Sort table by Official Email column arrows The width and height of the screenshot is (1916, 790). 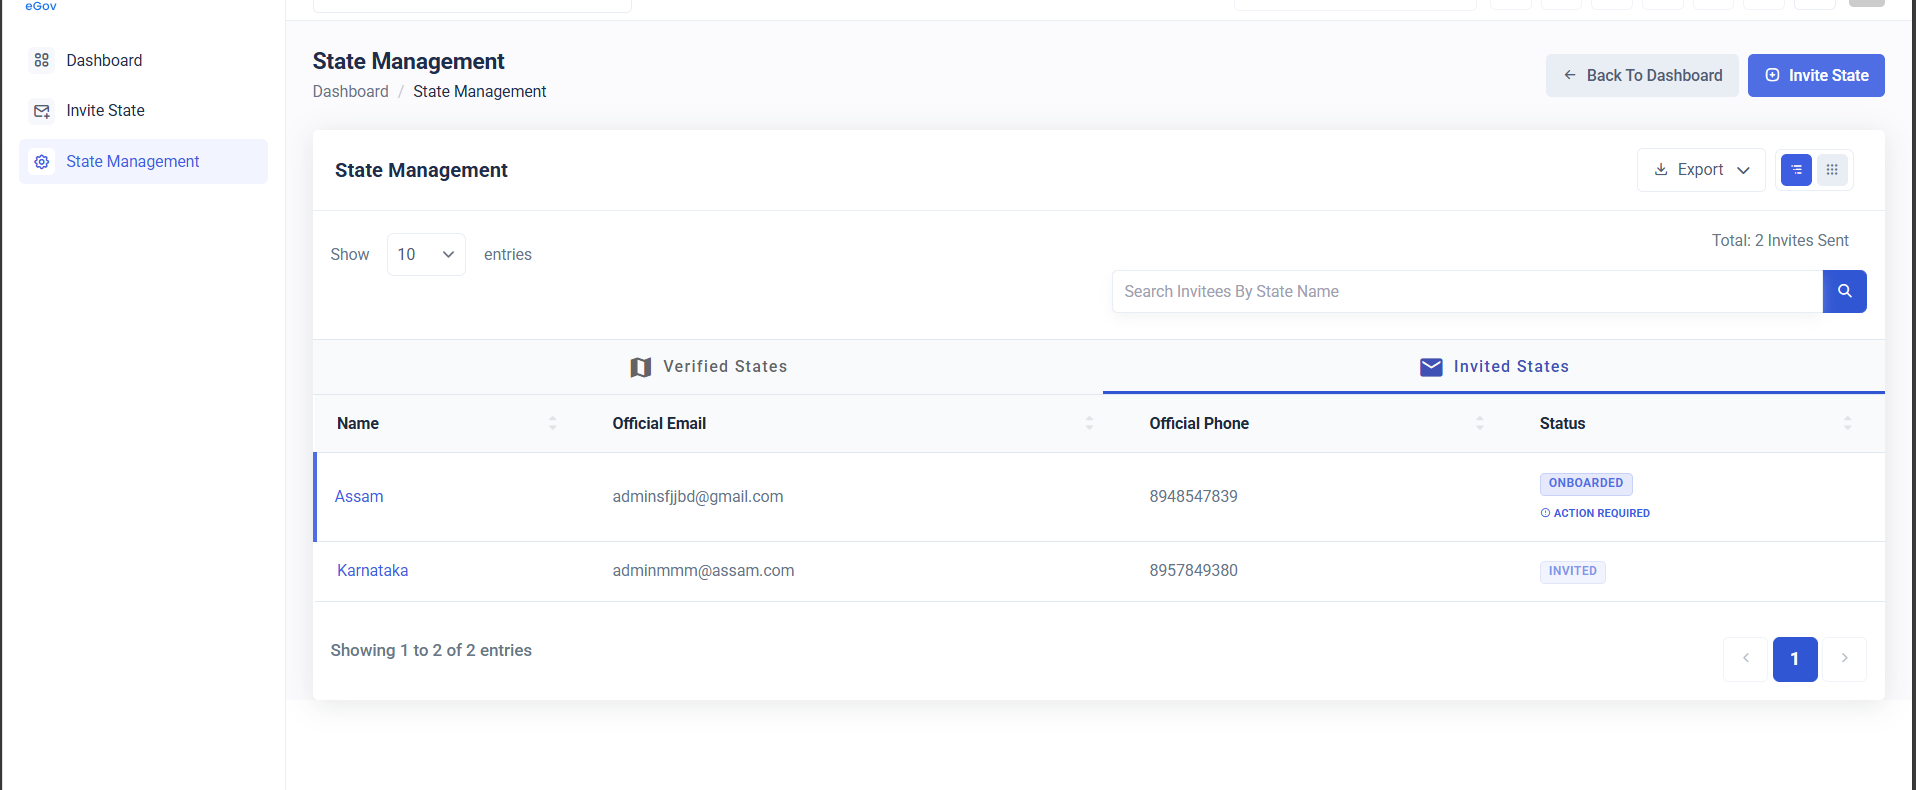(1089, 423)
